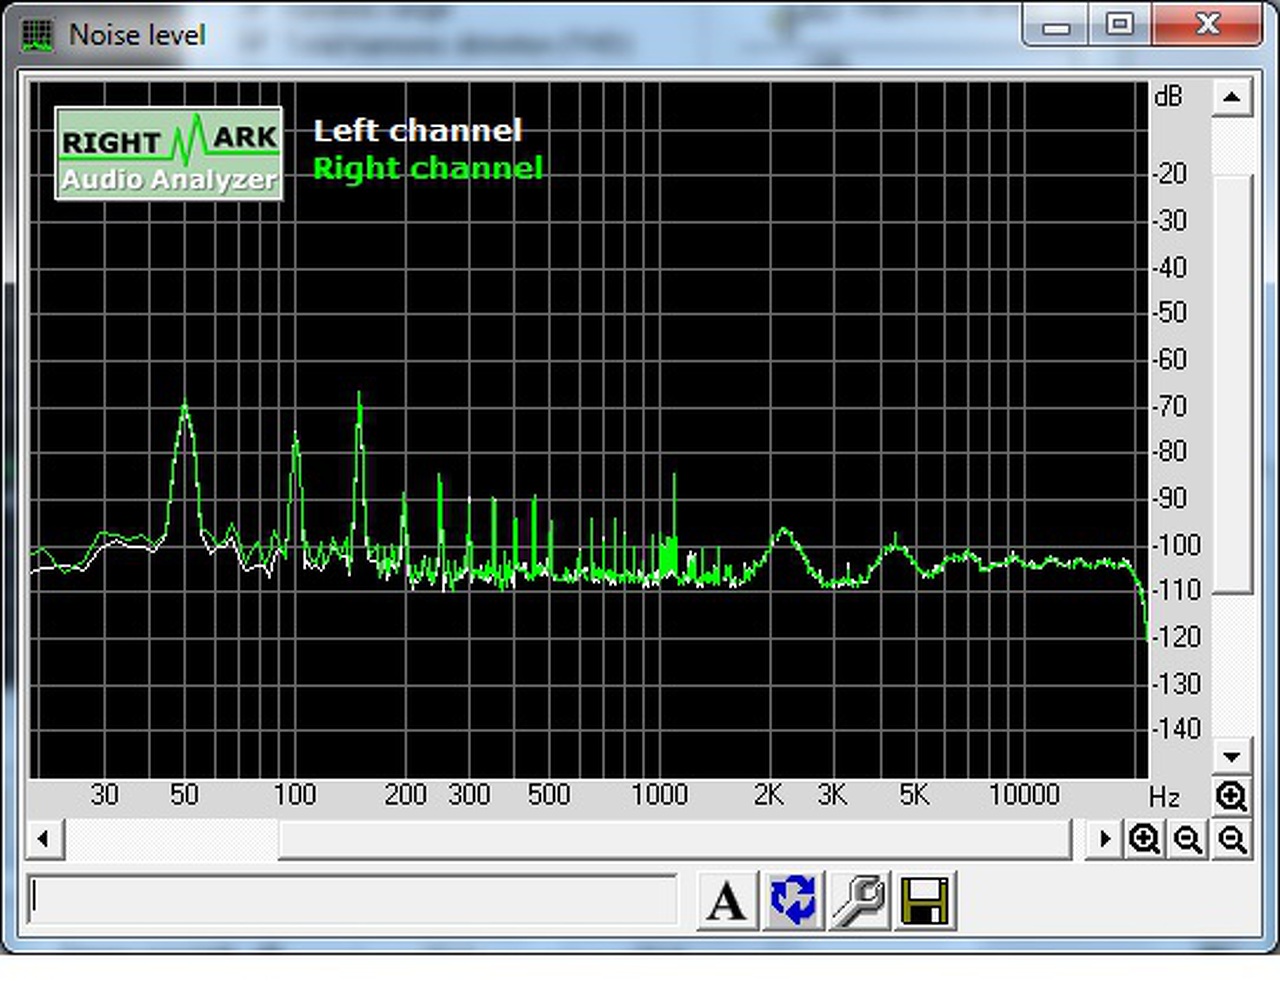Viewport: 1280px width, 981px height.
Task: Toggle the blue circular arrows button
Action: click(x=793, y=901)
